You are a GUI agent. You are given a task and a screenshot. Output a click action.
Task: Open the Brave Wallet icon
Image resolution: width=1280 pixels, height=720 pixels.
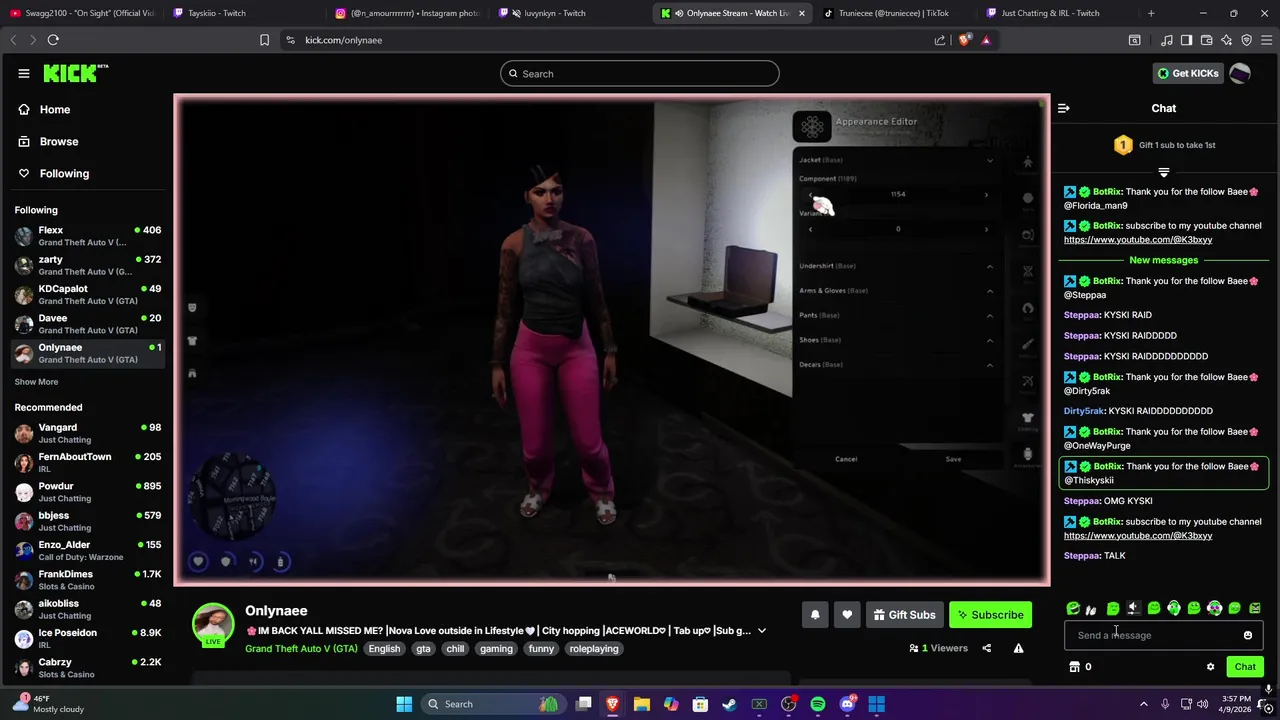coord(1206,40)
